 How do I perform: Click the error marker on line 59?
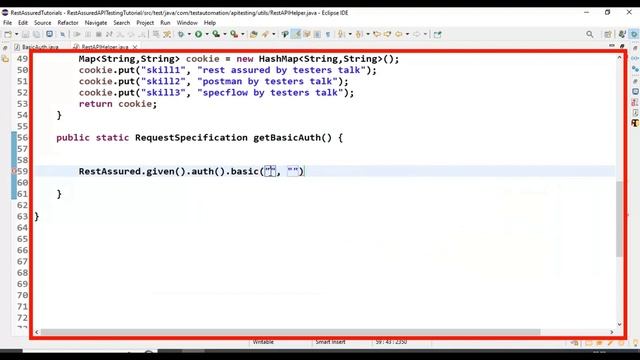pyautogui.click(x=13, y=171)
